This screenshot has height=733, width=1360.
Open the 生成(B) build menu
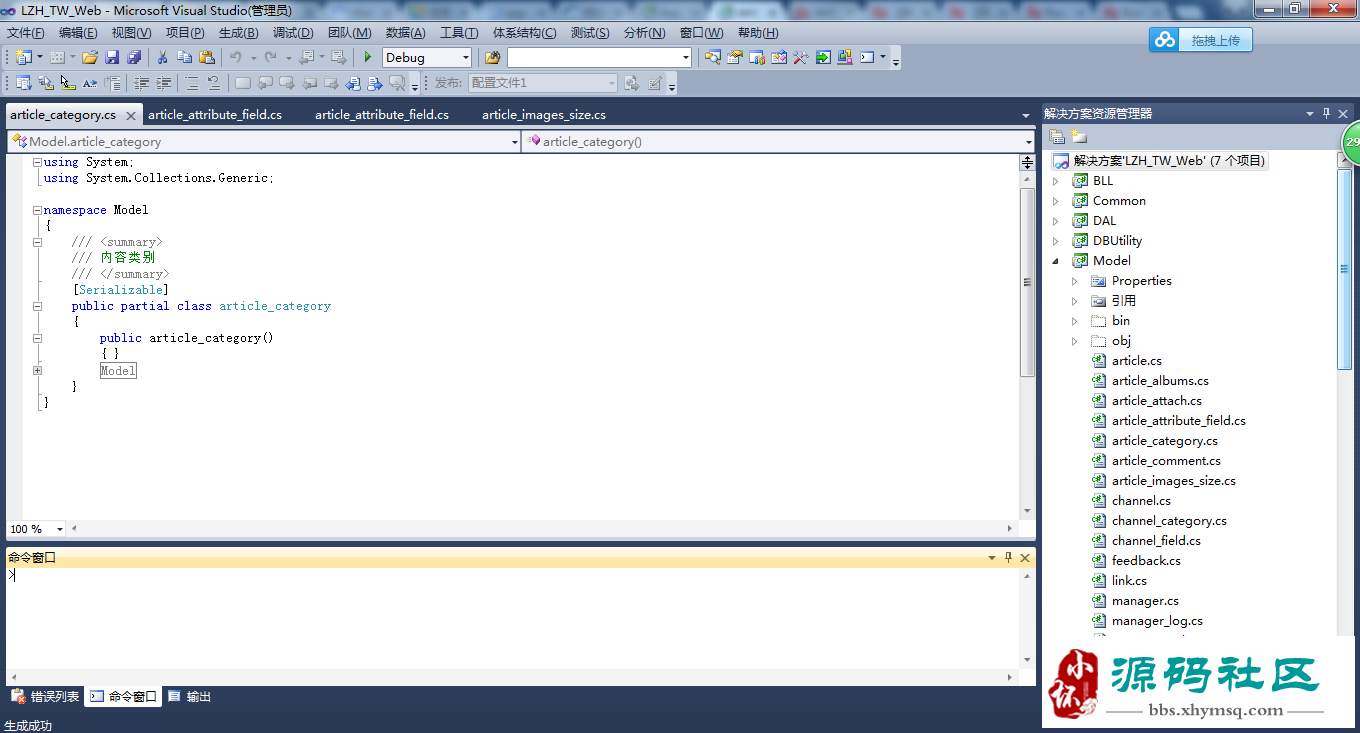tap(238, 33)
